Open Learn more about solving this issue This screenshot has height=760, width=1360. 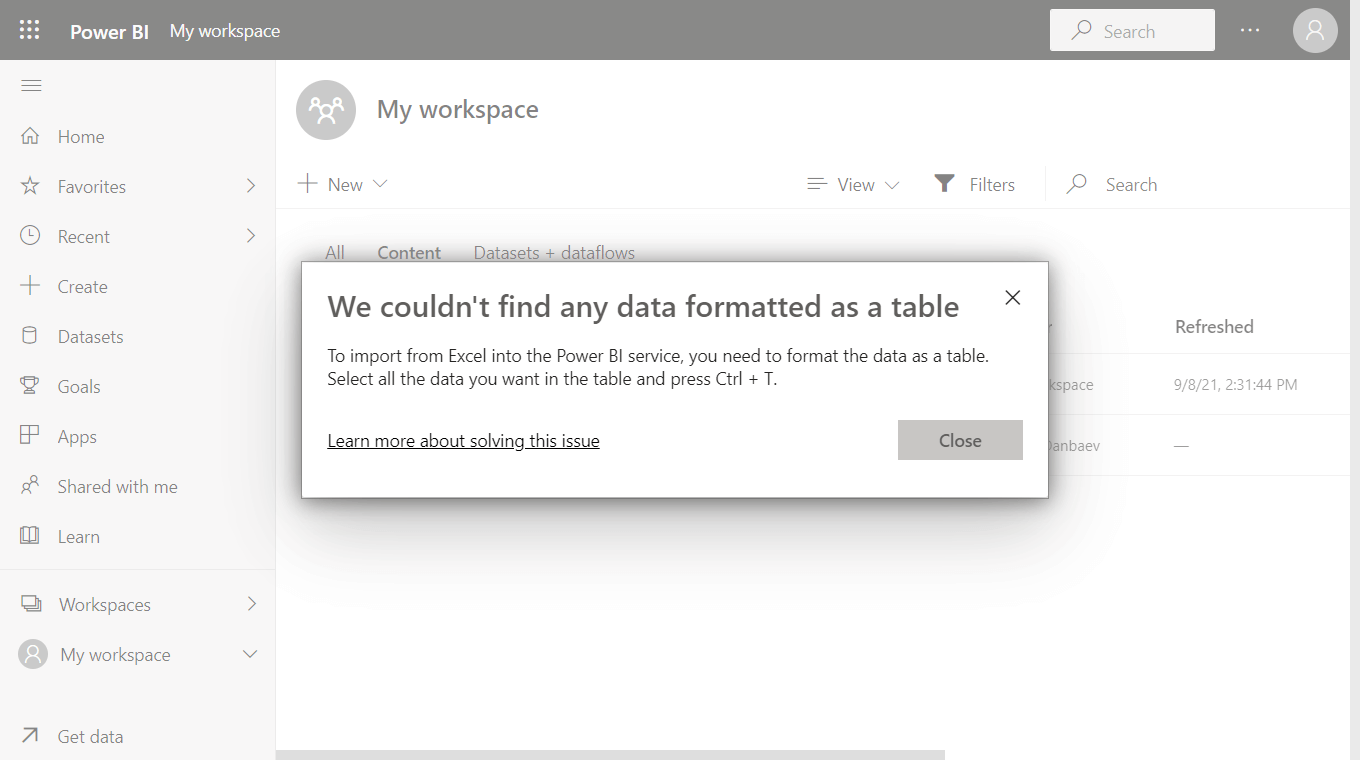(x=463, y=441)
